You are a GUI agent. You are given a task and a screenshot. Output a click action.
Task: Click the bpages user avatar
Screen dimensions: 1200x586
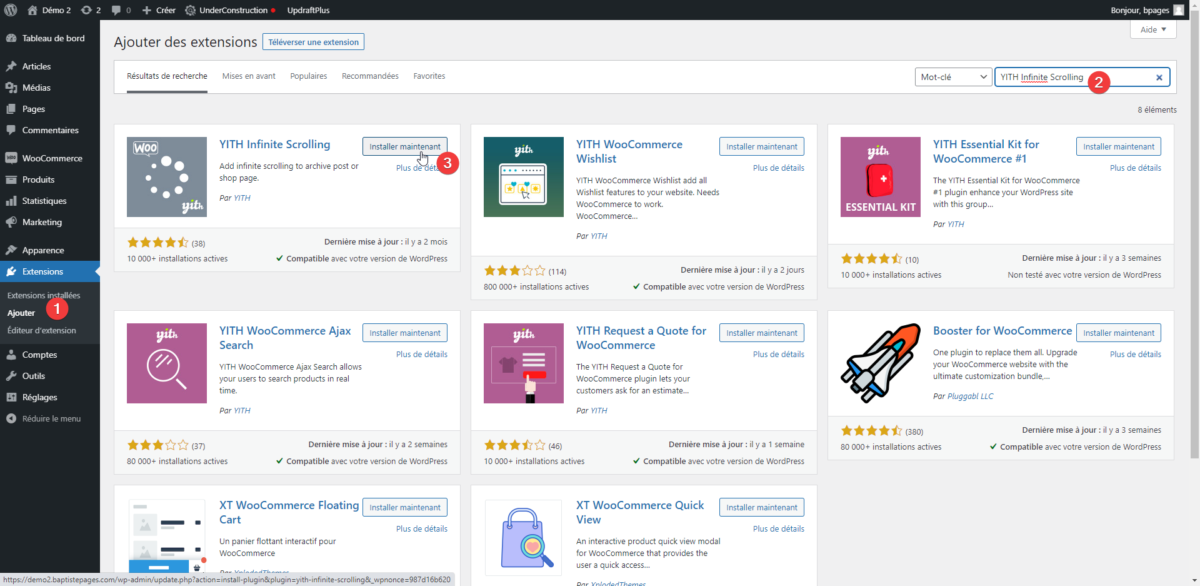coord(1178,10)
